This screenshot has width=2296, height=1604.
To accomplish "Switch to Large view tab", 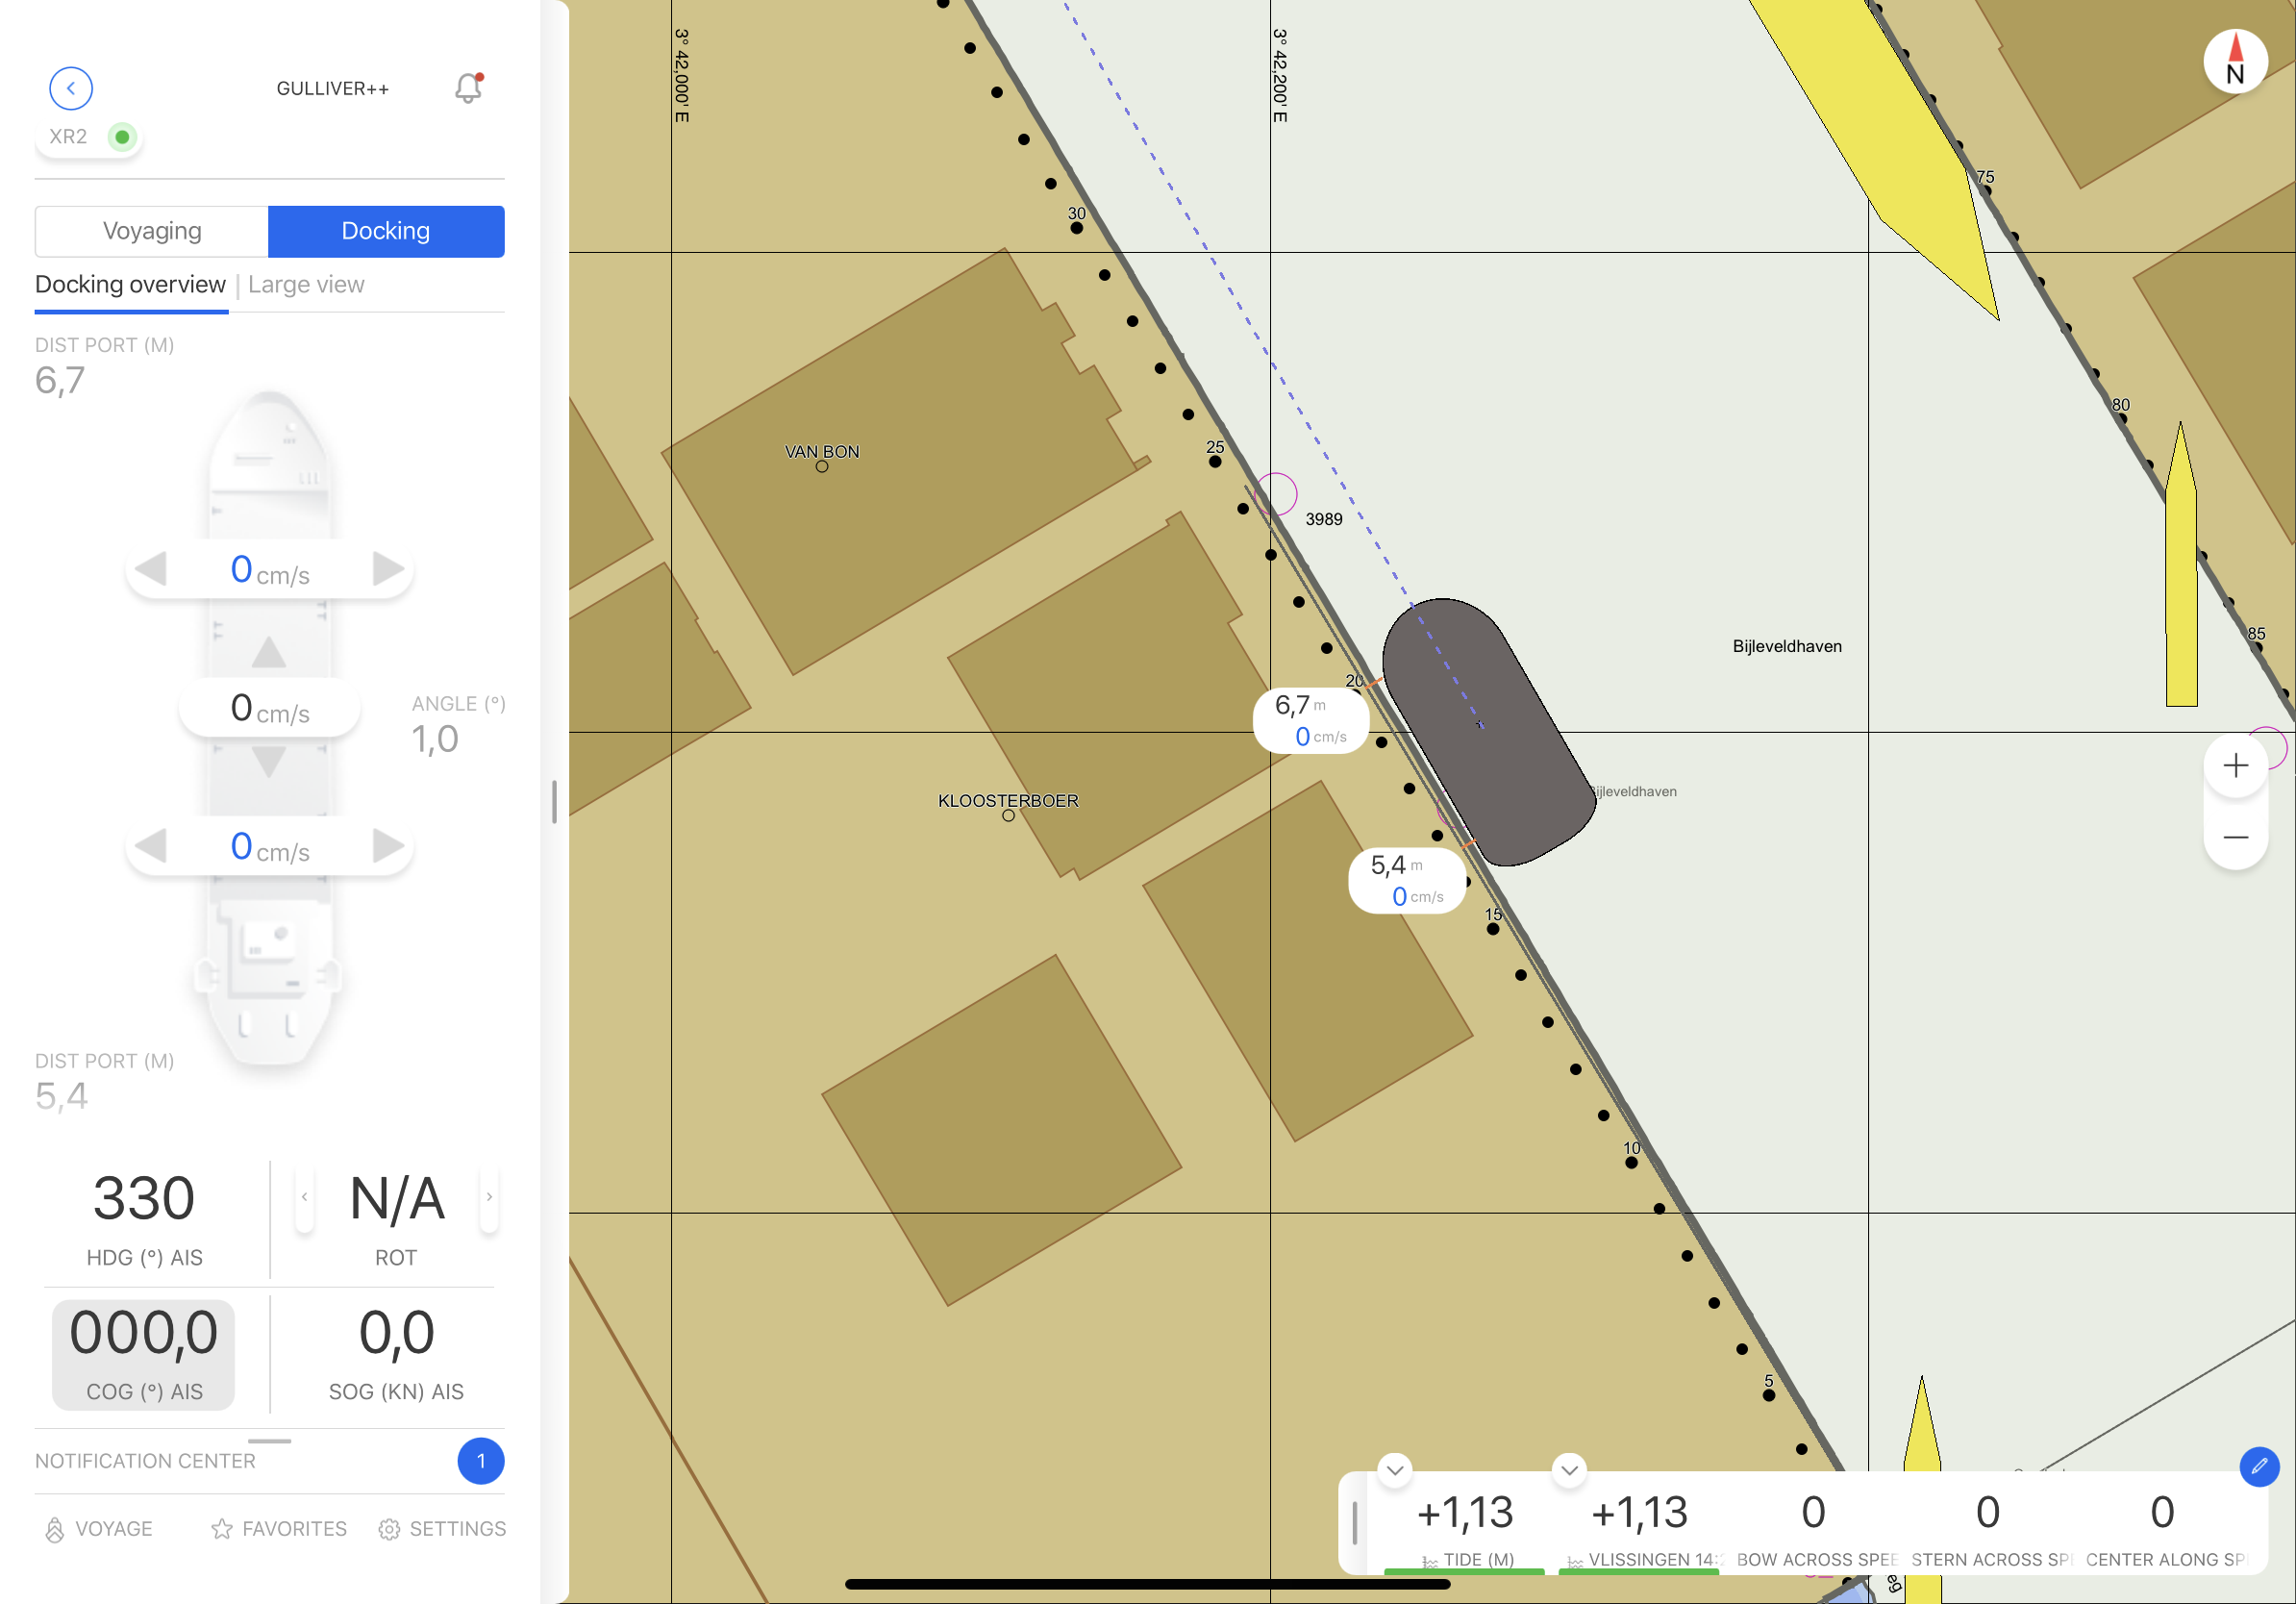I will coord(306,285).
